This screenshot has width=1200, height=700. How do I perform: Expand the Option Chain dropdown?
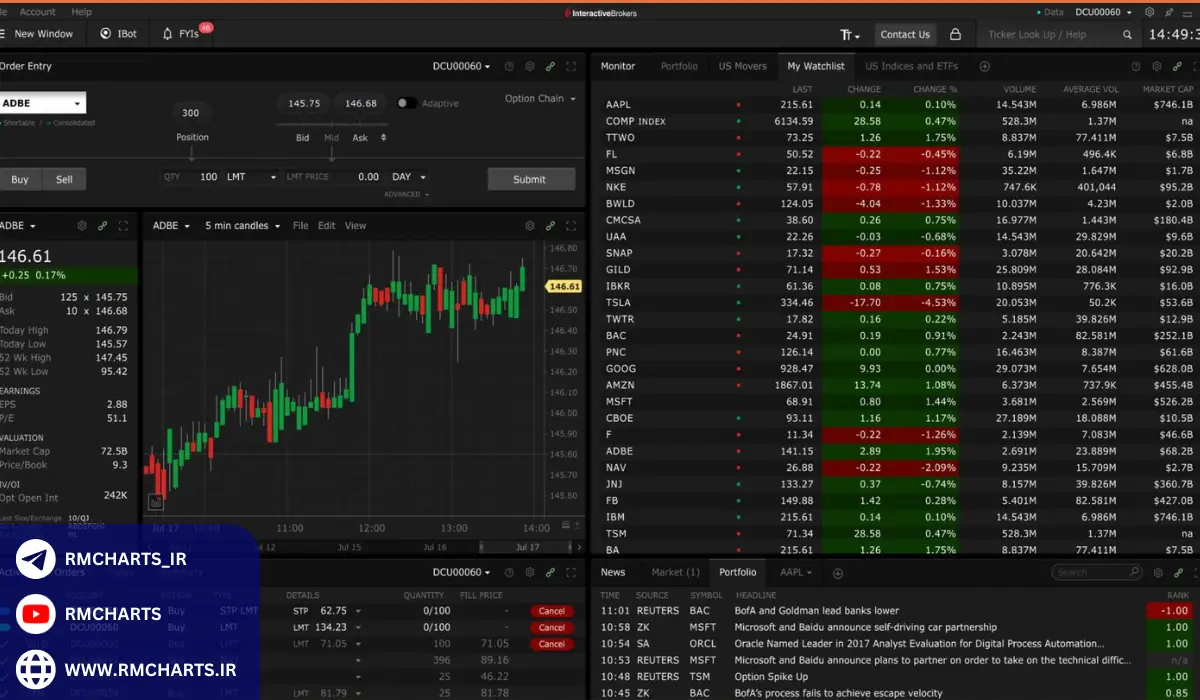pyautogui.click(x=540, y=99)
